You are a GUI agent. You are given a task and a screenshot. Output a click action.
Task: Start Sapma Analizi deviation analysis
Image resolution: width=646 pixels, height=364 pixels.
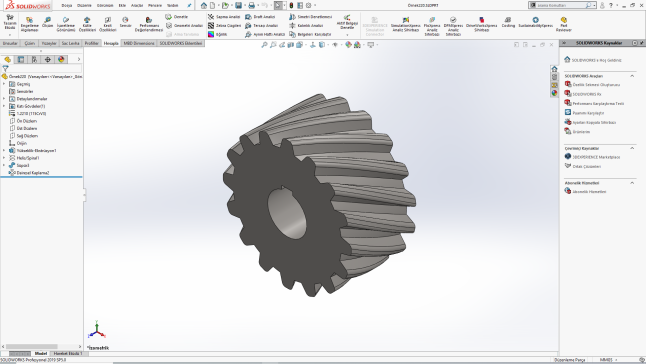click(x=224, y=17)
